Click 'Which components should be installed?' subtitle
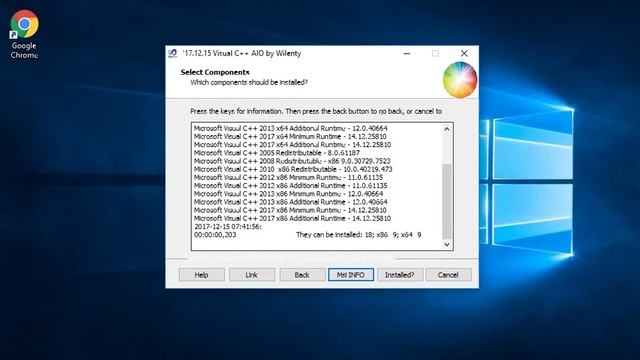Viewport: 640px width, 360px height. 249,82
